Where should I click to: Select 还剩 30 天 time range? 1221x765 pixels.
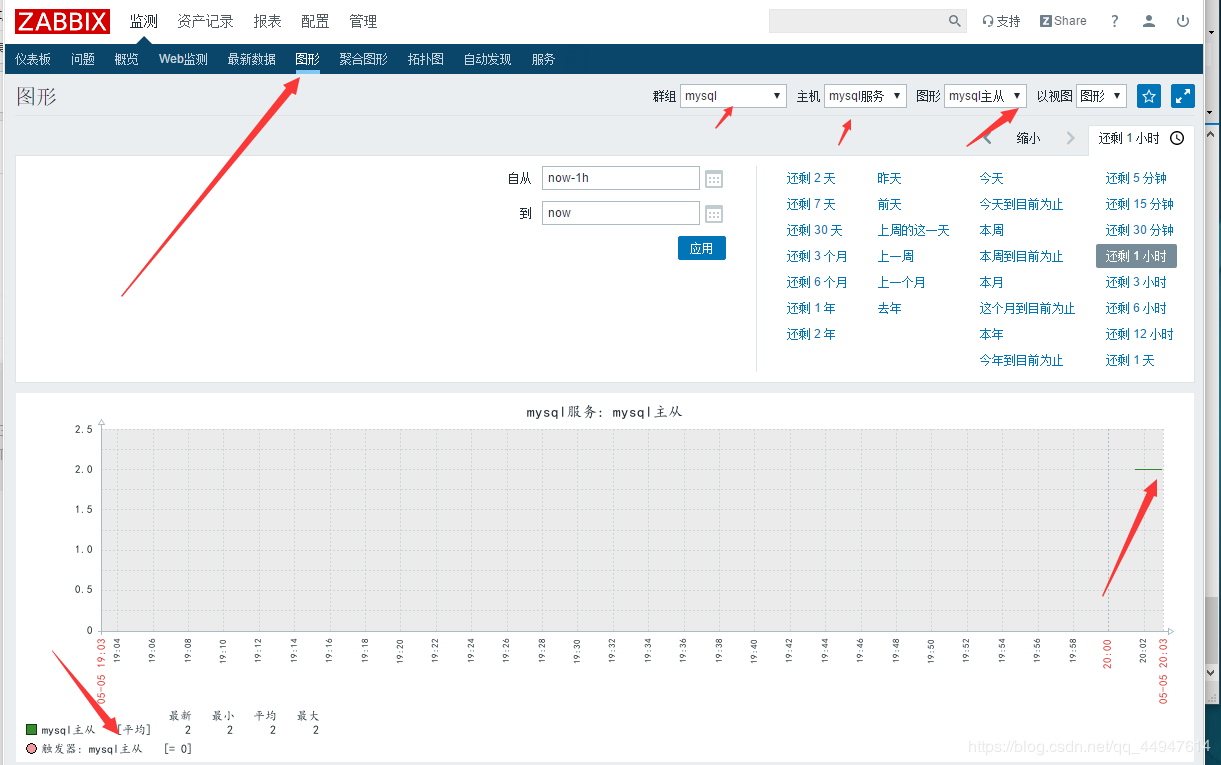[x=814, y=230]
